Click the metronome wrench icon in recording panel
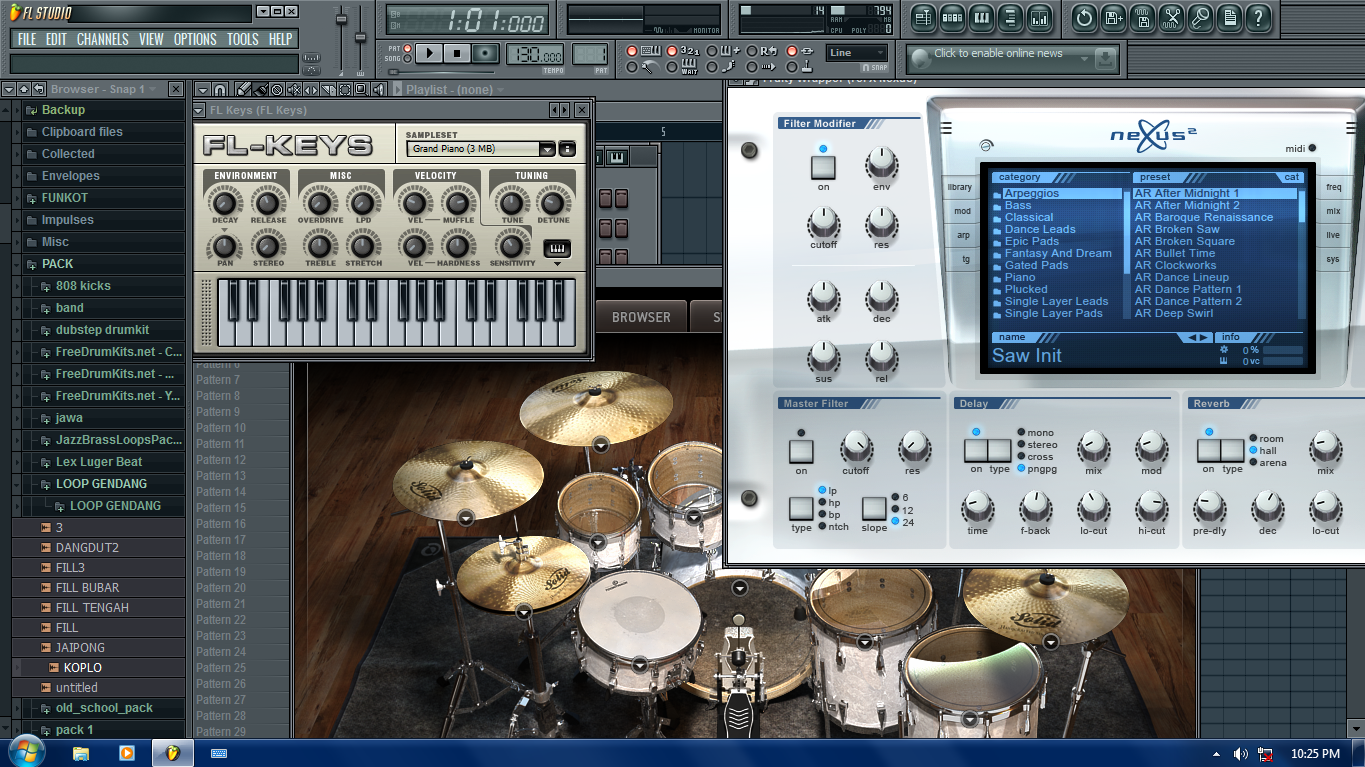1365x767 pixels. [x=649, y=67]
